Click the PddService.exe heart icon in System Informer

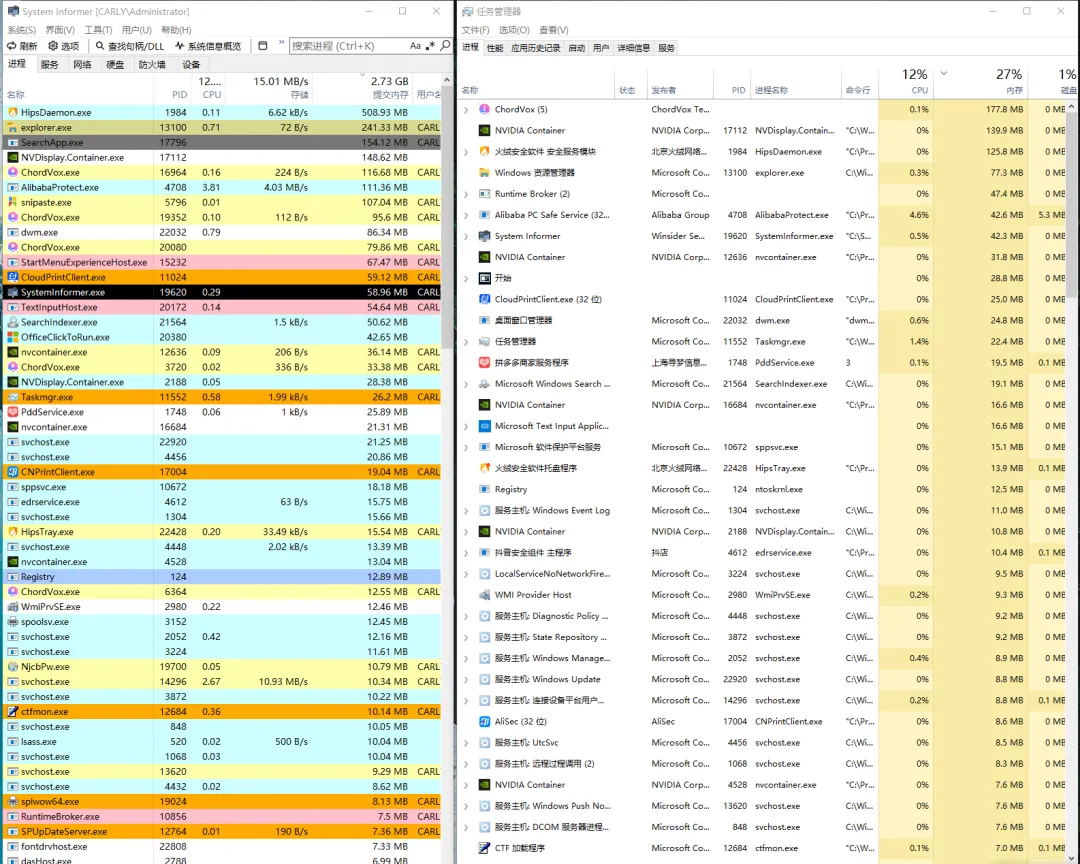pos(12,412)
